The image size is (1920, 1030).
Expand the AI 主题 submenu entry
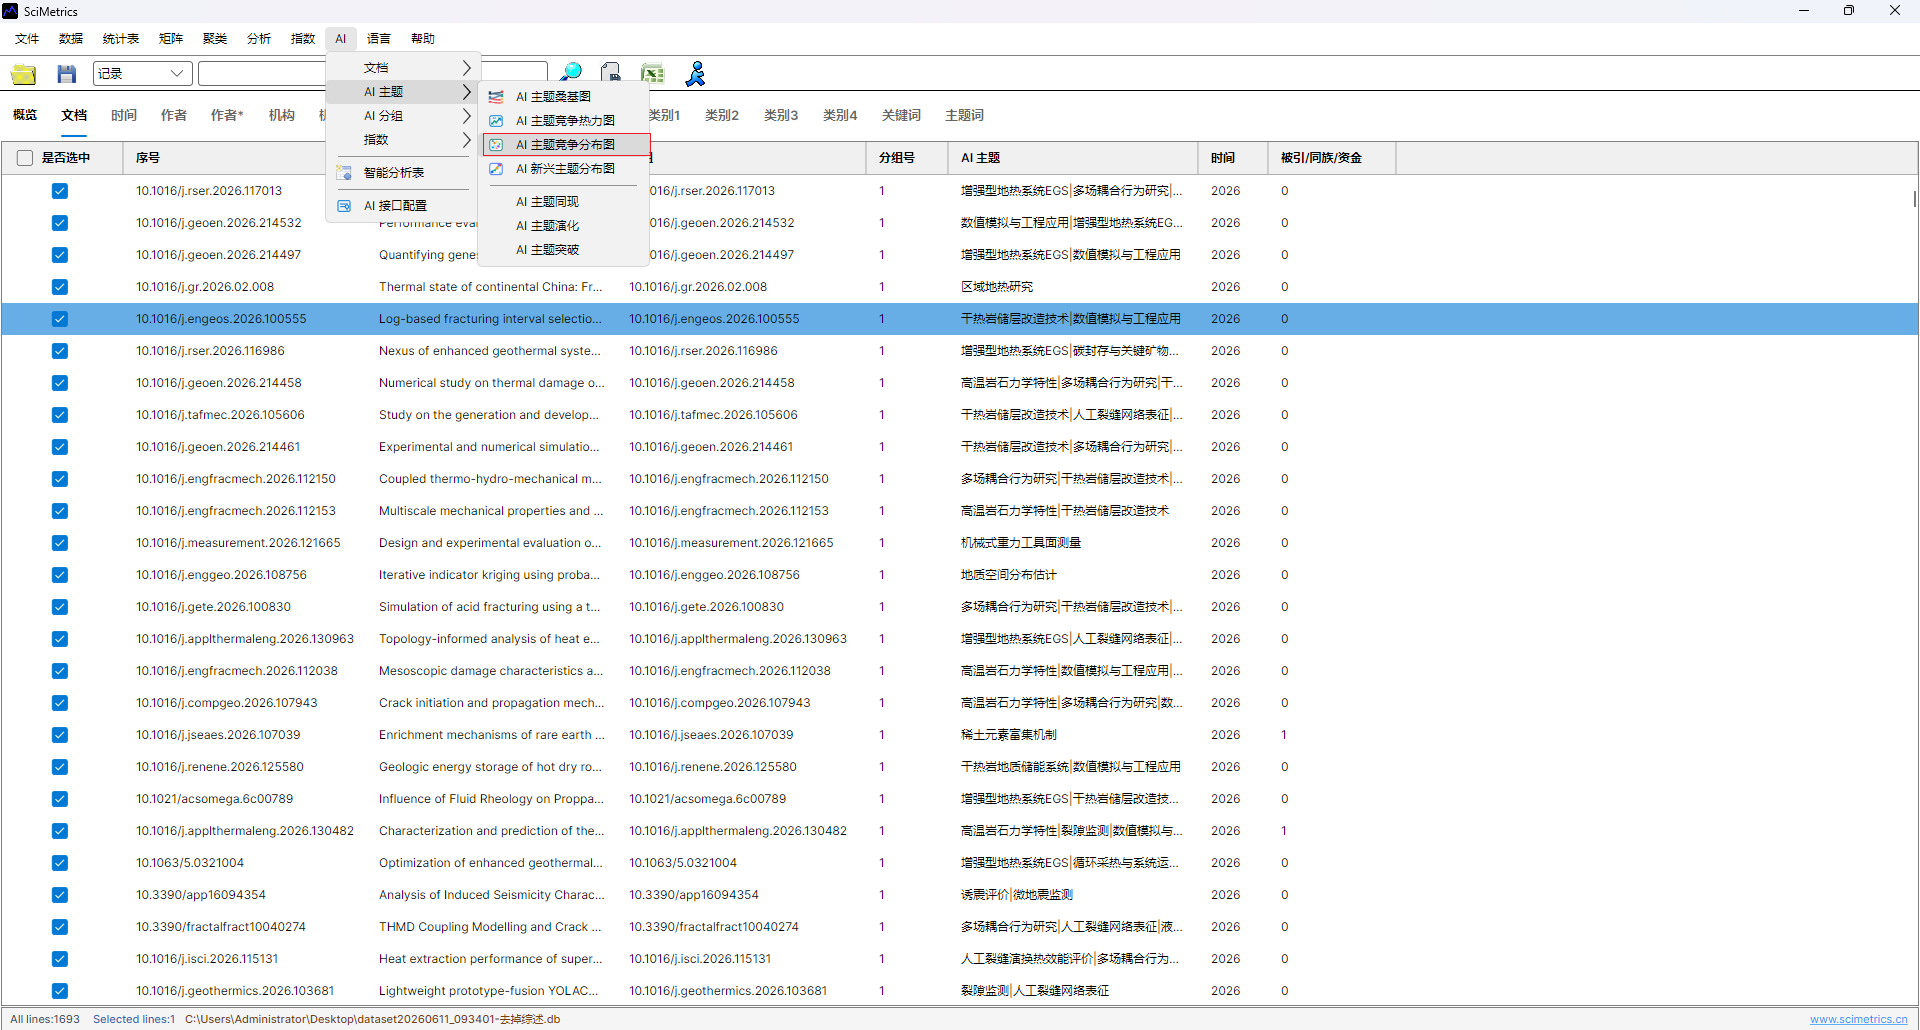pyautogui.click(x=403, y=92)
